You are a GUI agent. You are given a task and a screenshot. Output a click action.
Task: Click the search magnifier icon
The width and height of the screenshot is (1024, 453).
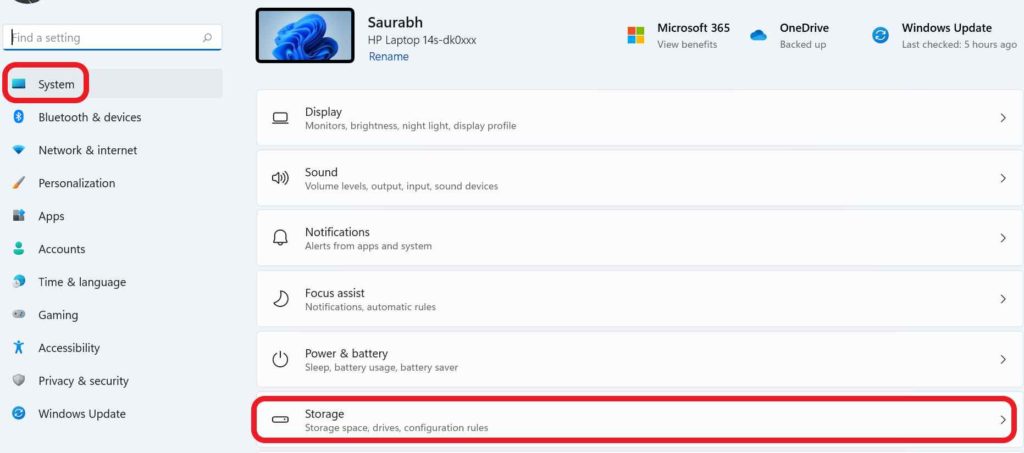click(x=207, y=38)
